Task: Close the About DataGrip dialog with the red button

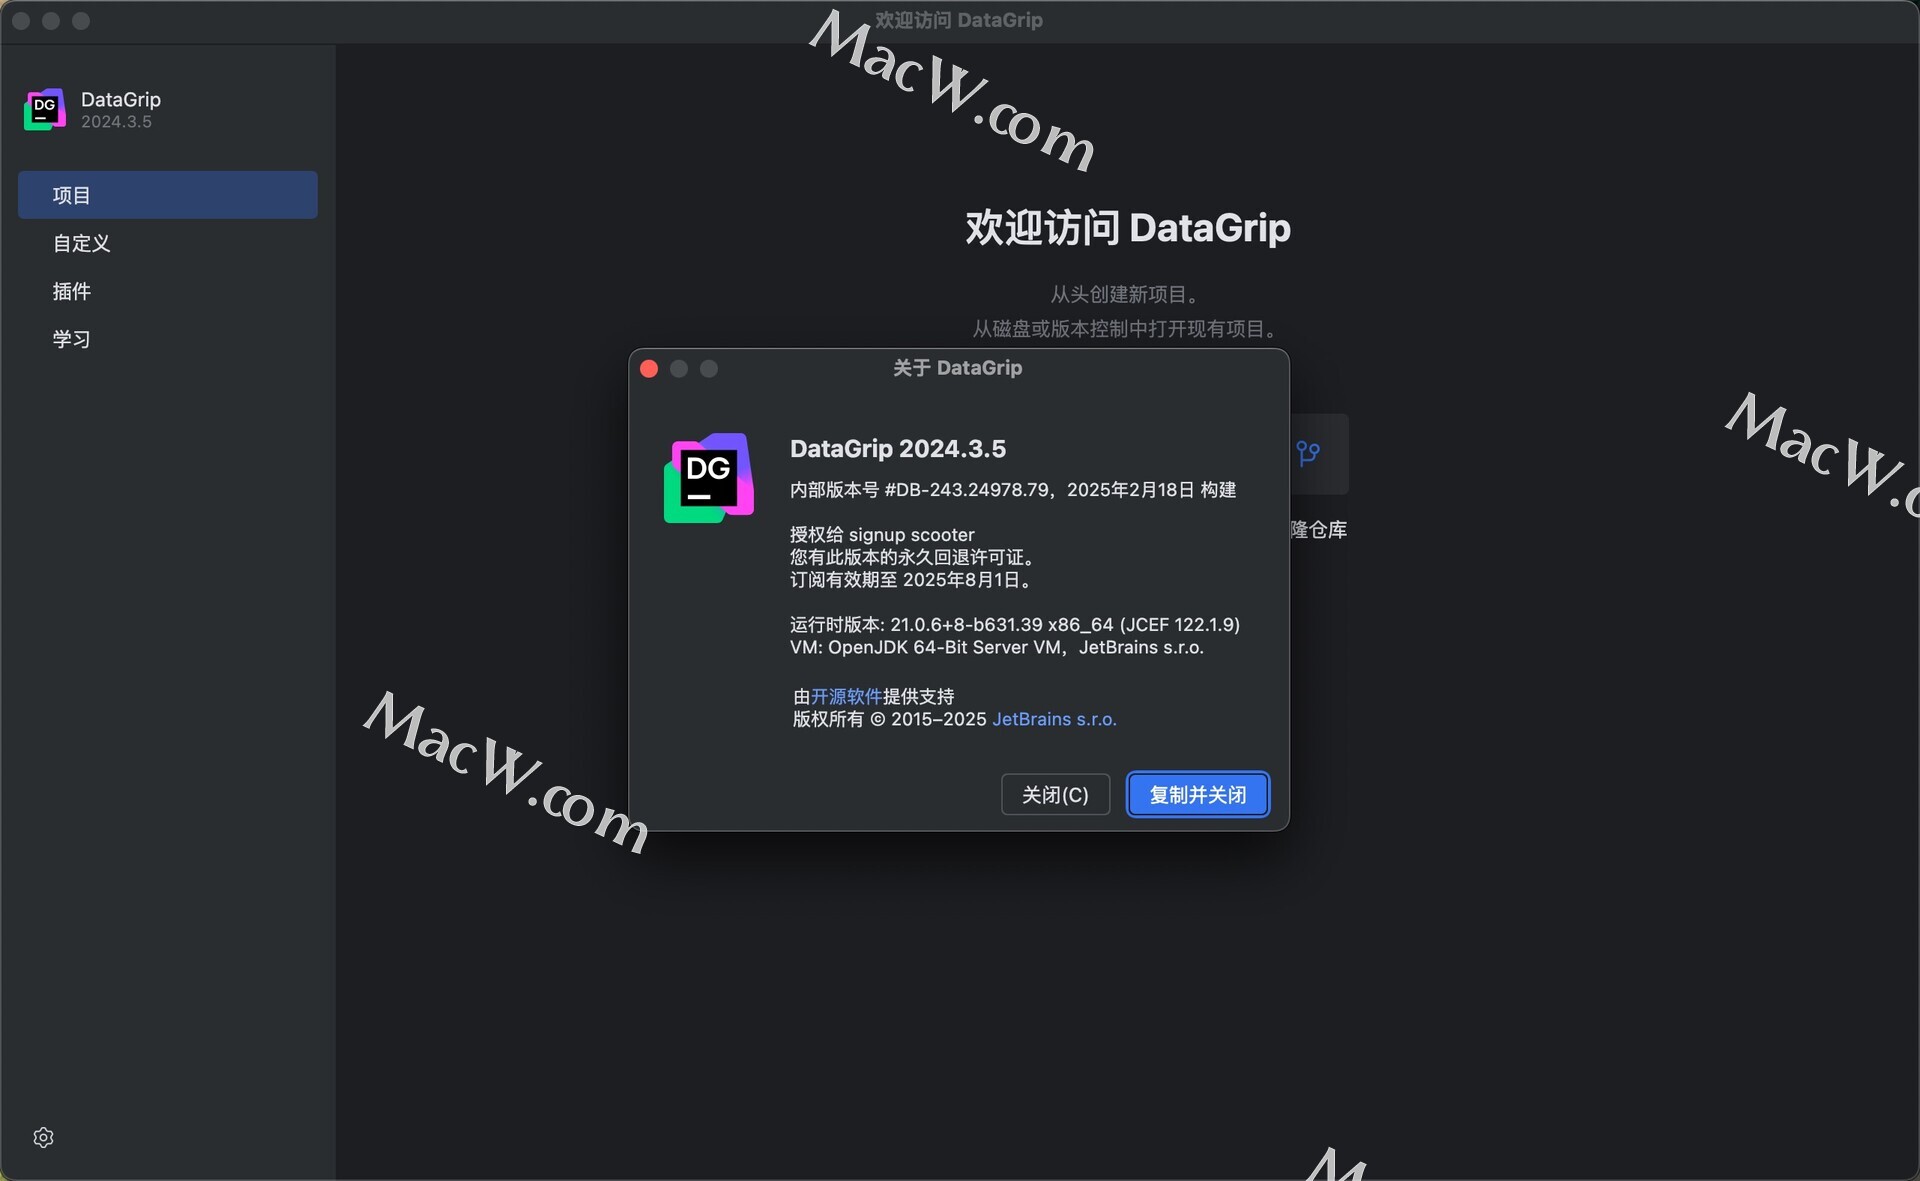Action: click(x=649, y=369)
